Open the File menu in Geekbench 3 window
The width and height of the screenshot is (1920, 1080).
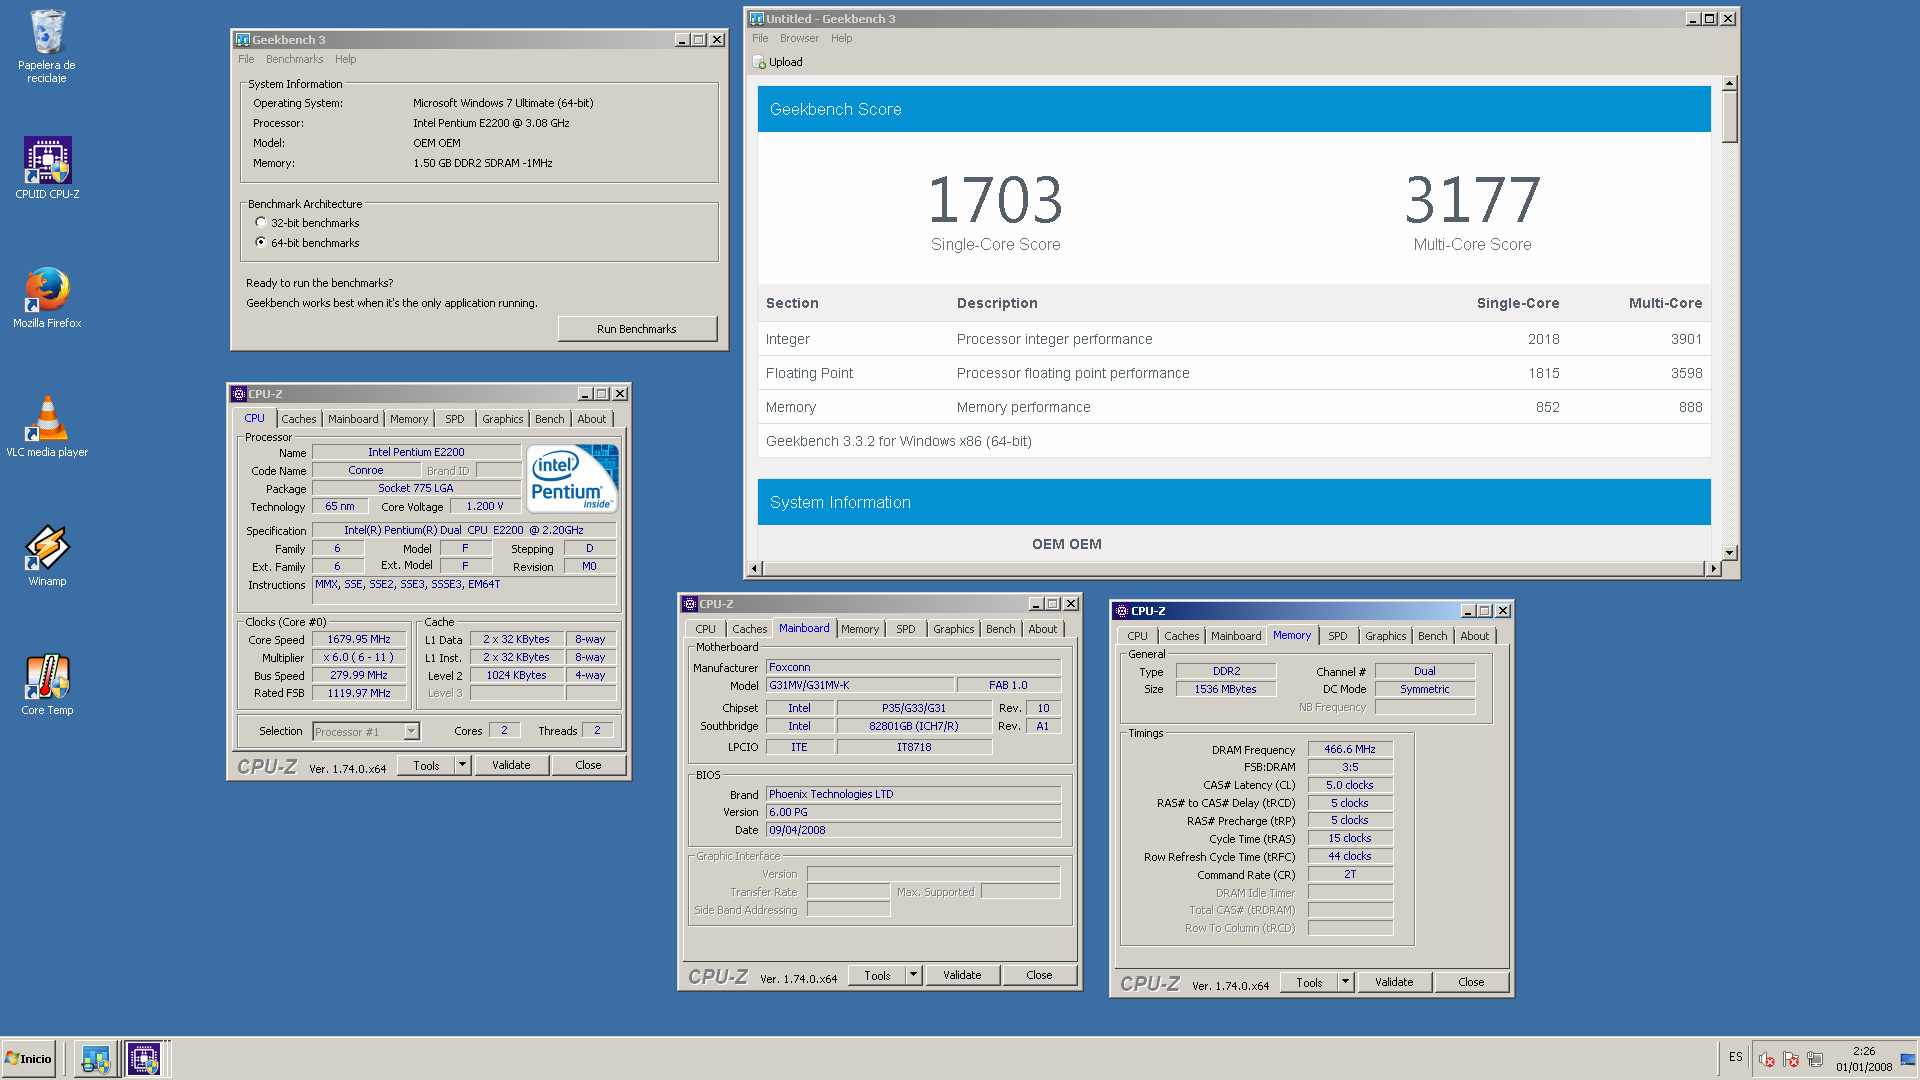tap(246, 59)
